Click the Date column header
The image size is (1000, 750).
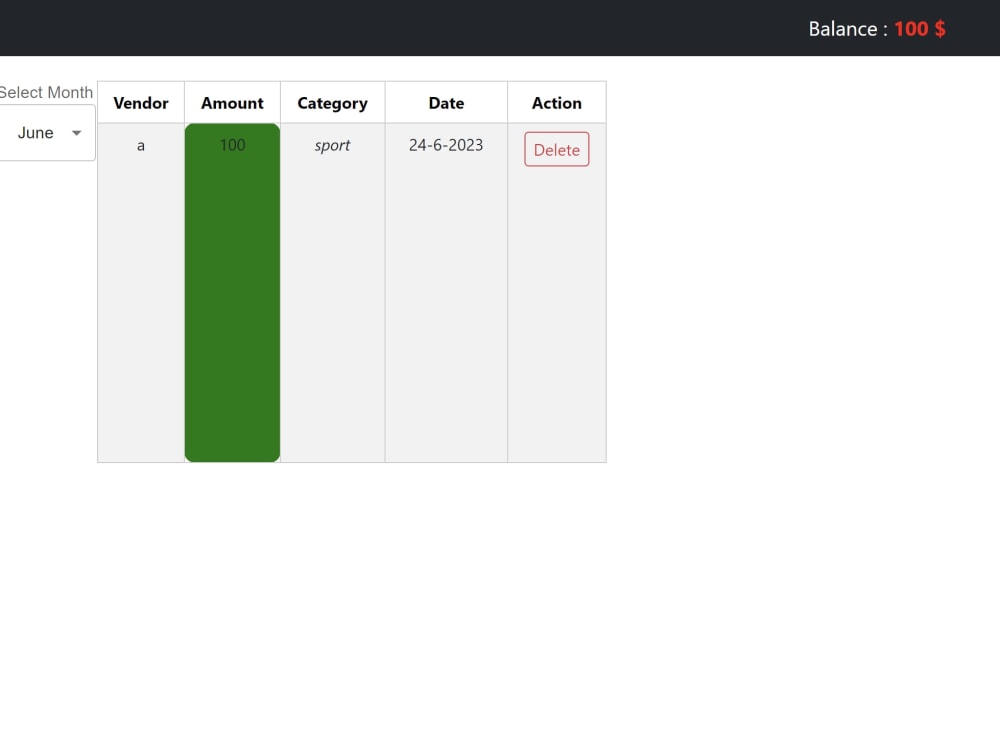pyautogui.click(x=446, y=102)
